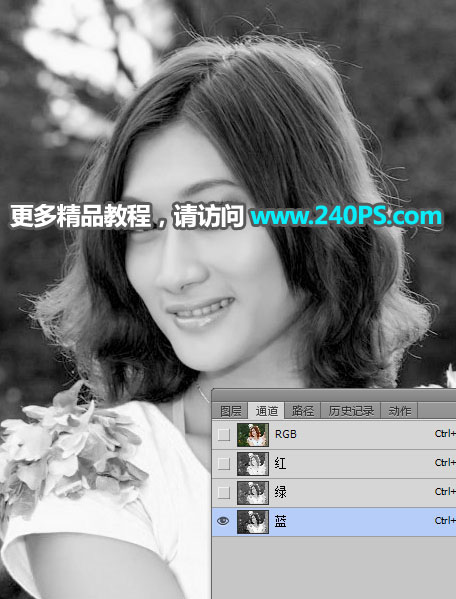The image size is (456, 599).
Task: Select the 通道 (Channels) tab
Action: pyautogui.click(x=266, y=411)
